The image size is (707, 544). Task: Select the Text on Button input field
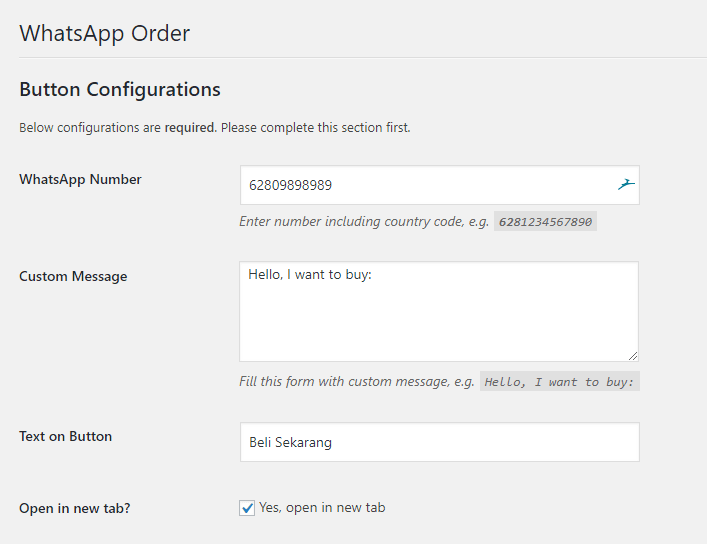(x=440, y=442)
